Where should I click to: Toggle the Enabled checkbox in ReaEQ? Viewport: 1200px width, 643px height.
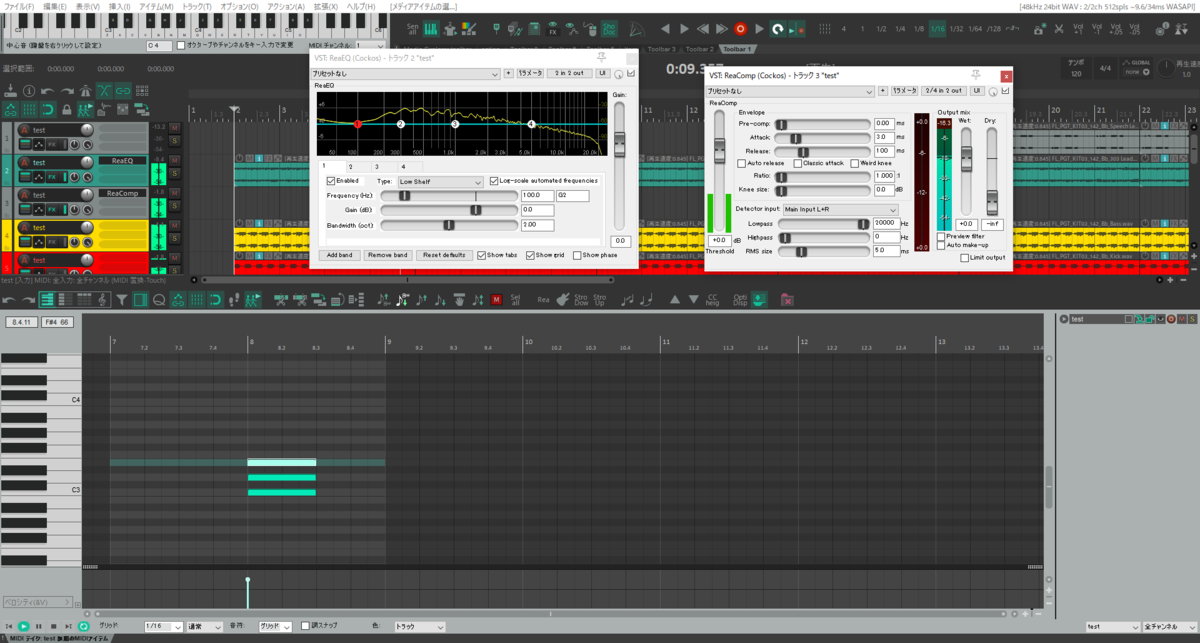[x=331, y=181]
